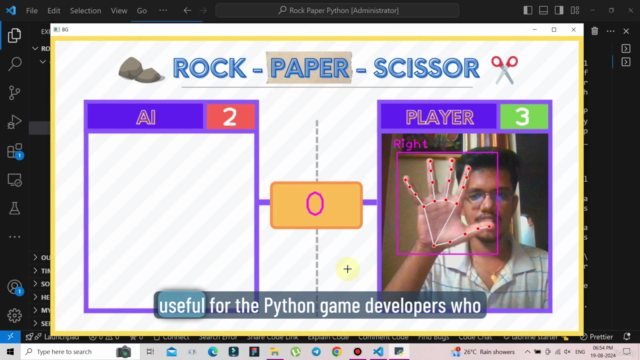Screen dimensions: 640x360
Task: Open the panel more actions ellipsis
Action: [611, 31]
